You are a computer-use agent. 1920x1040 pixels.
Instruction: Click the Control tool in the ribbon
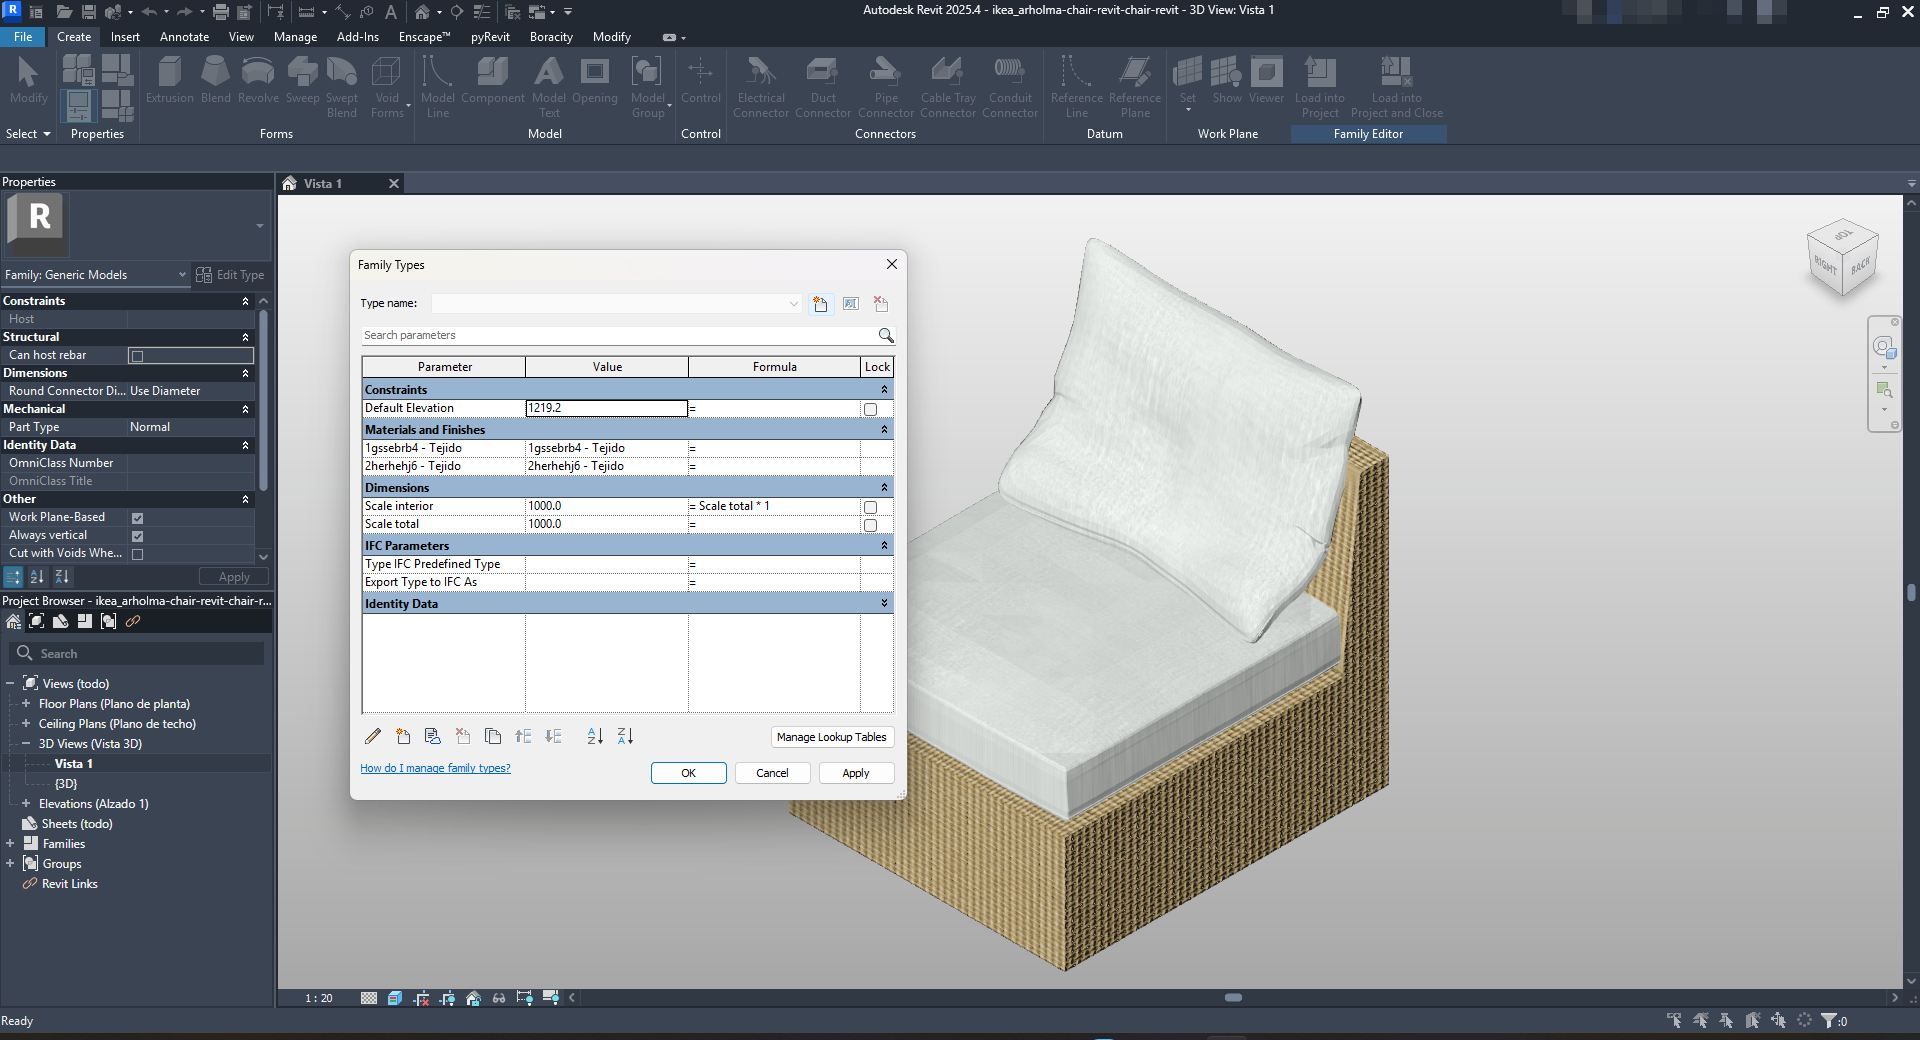(700, 80)
